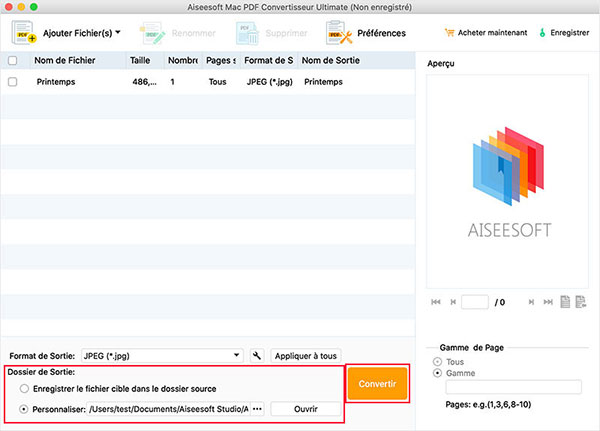
Task: Open the Ajouter Fichier(s) dropdown arrow
Action: [118, 33]
